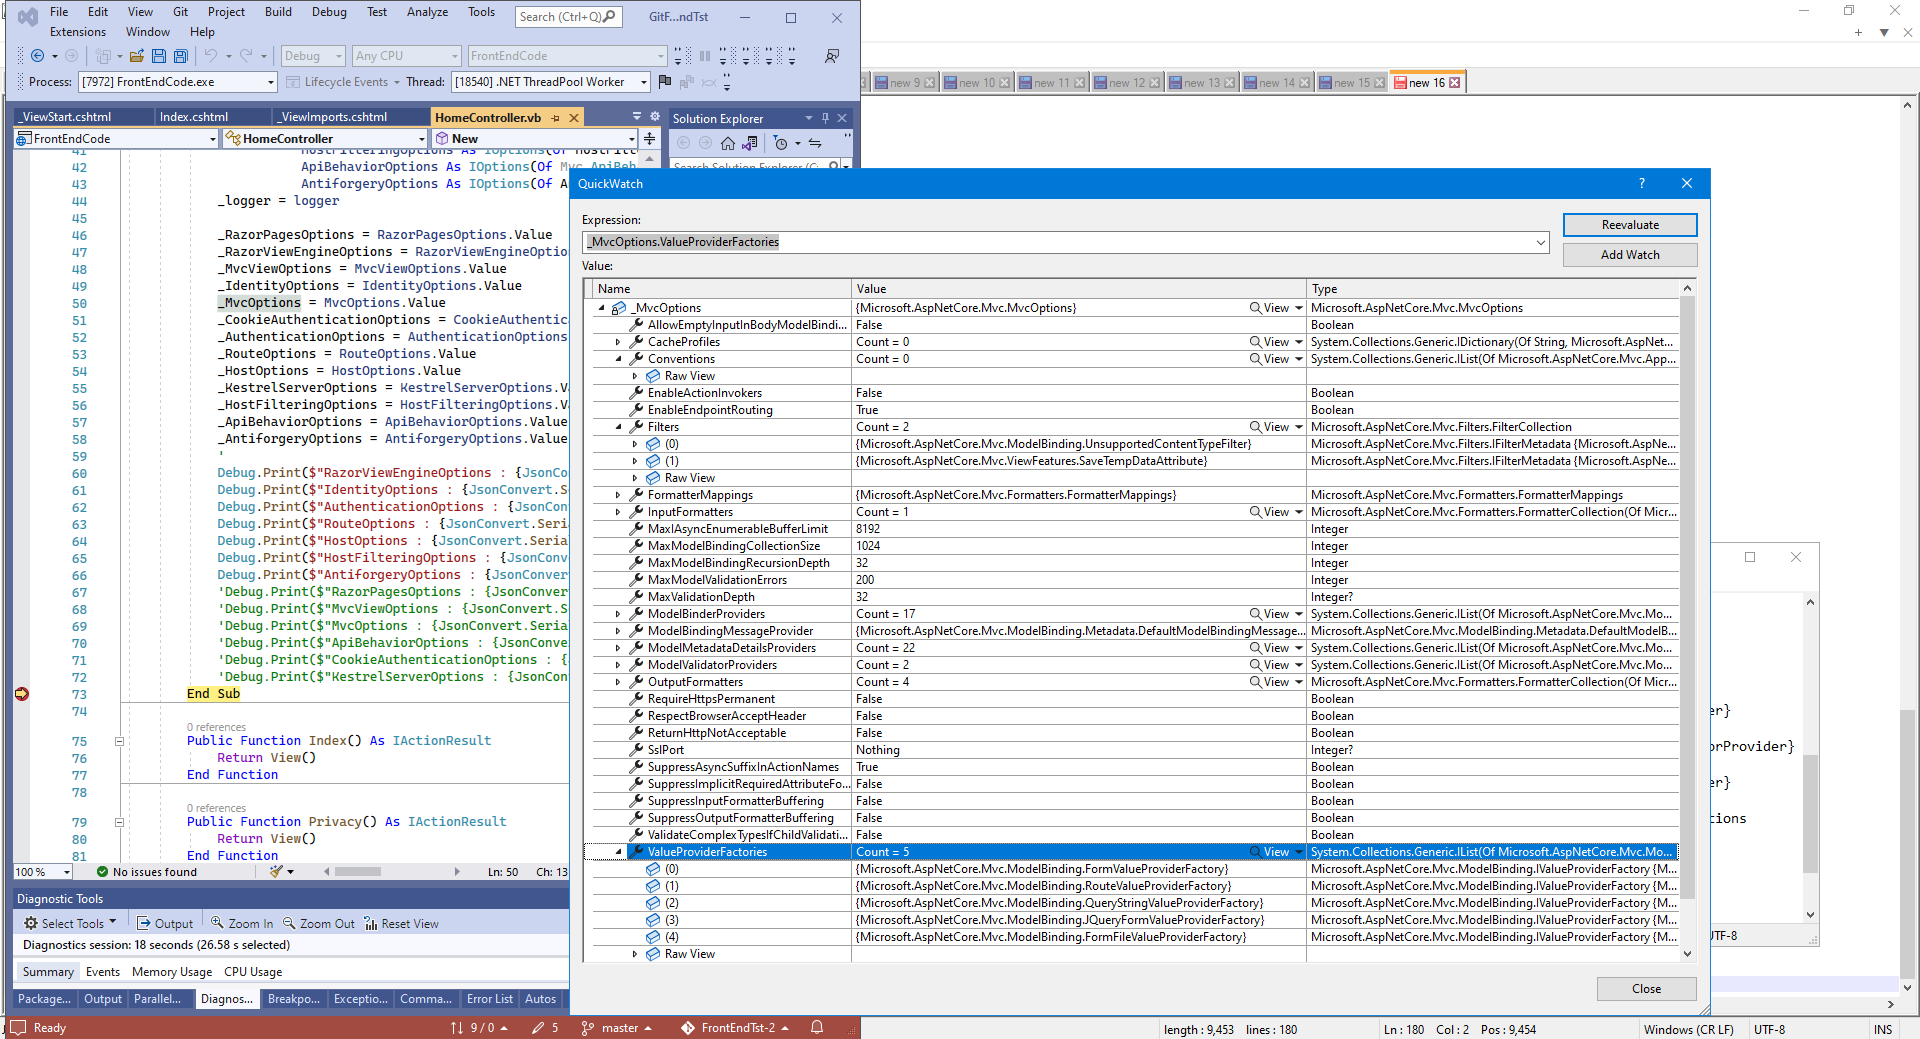Click Reset View in Diagnostic Tools
The width and height of the screenshot is (1920, 1039).
(401, 924)
